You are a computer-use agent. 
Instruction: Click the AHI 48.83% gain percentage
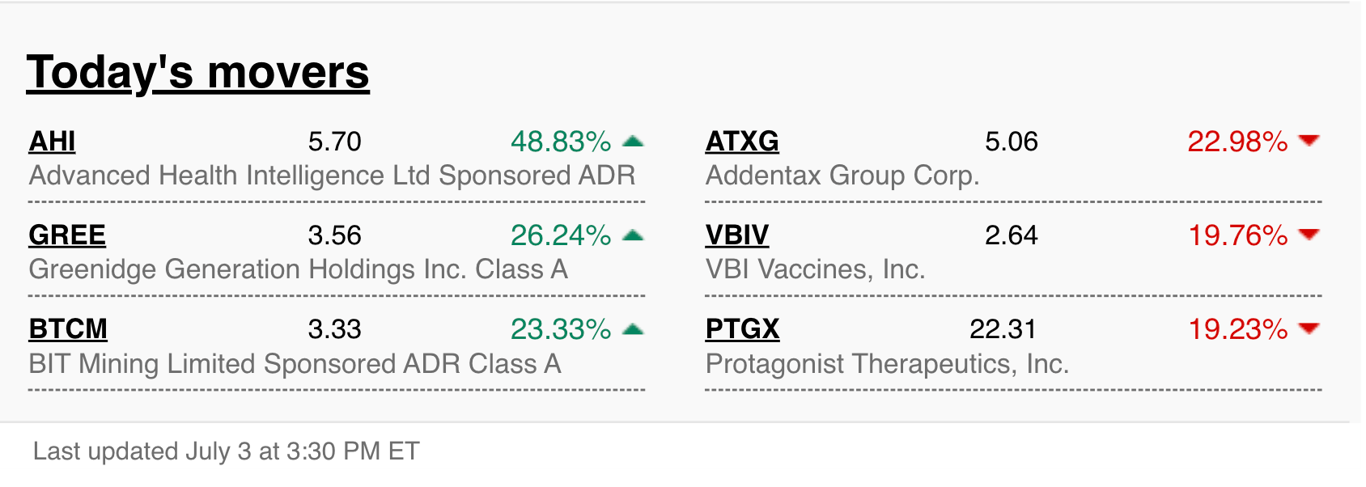click(x=560, y=142)
